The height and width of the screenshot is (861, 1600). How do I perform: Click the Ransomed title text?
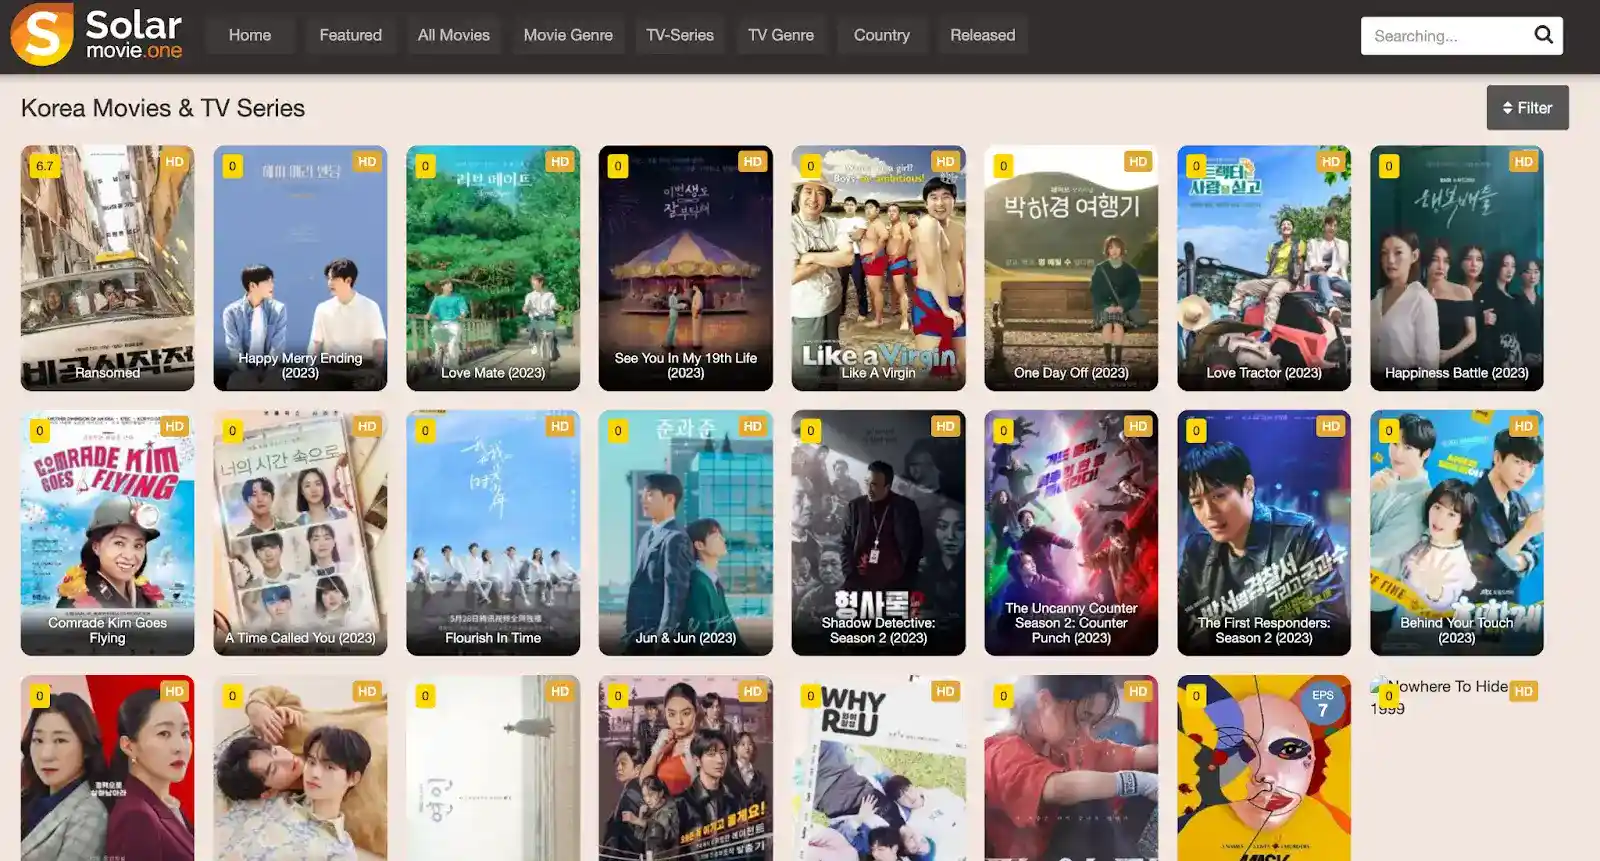coord(108,373)
